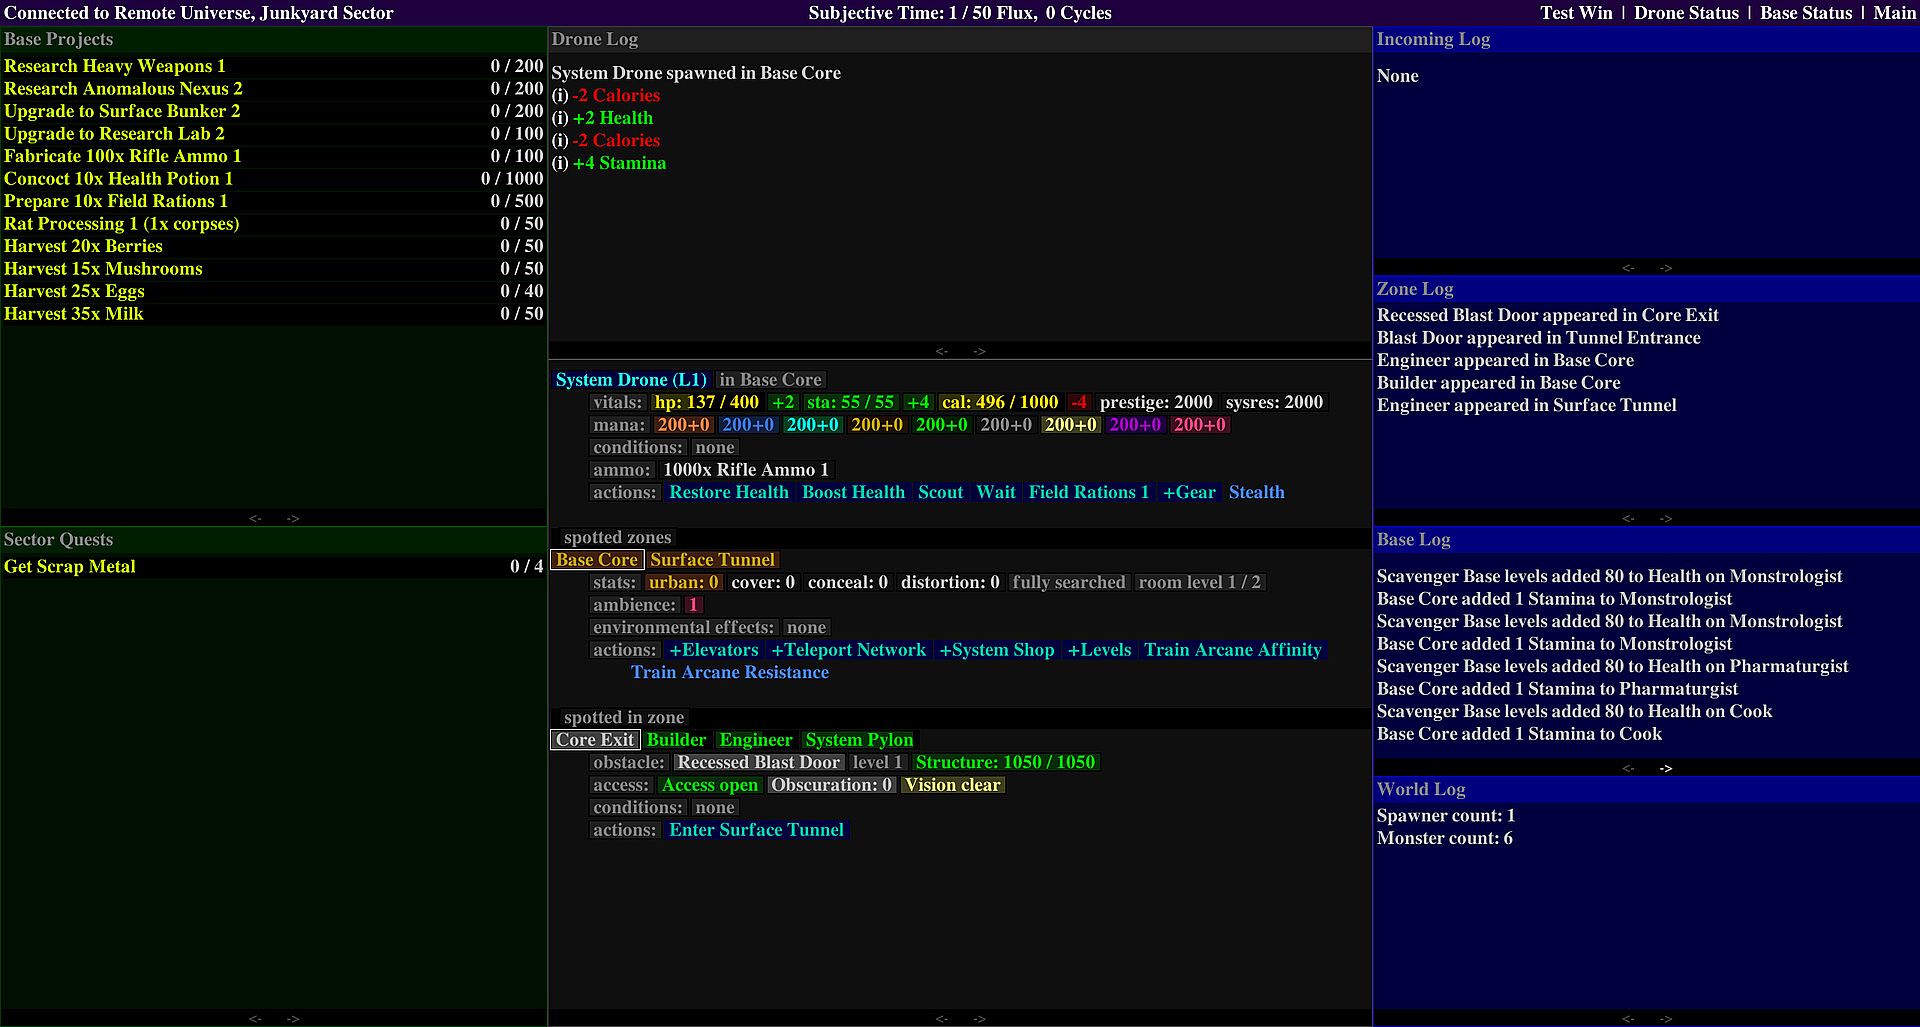Open the +System Shop list

point(996,650)
